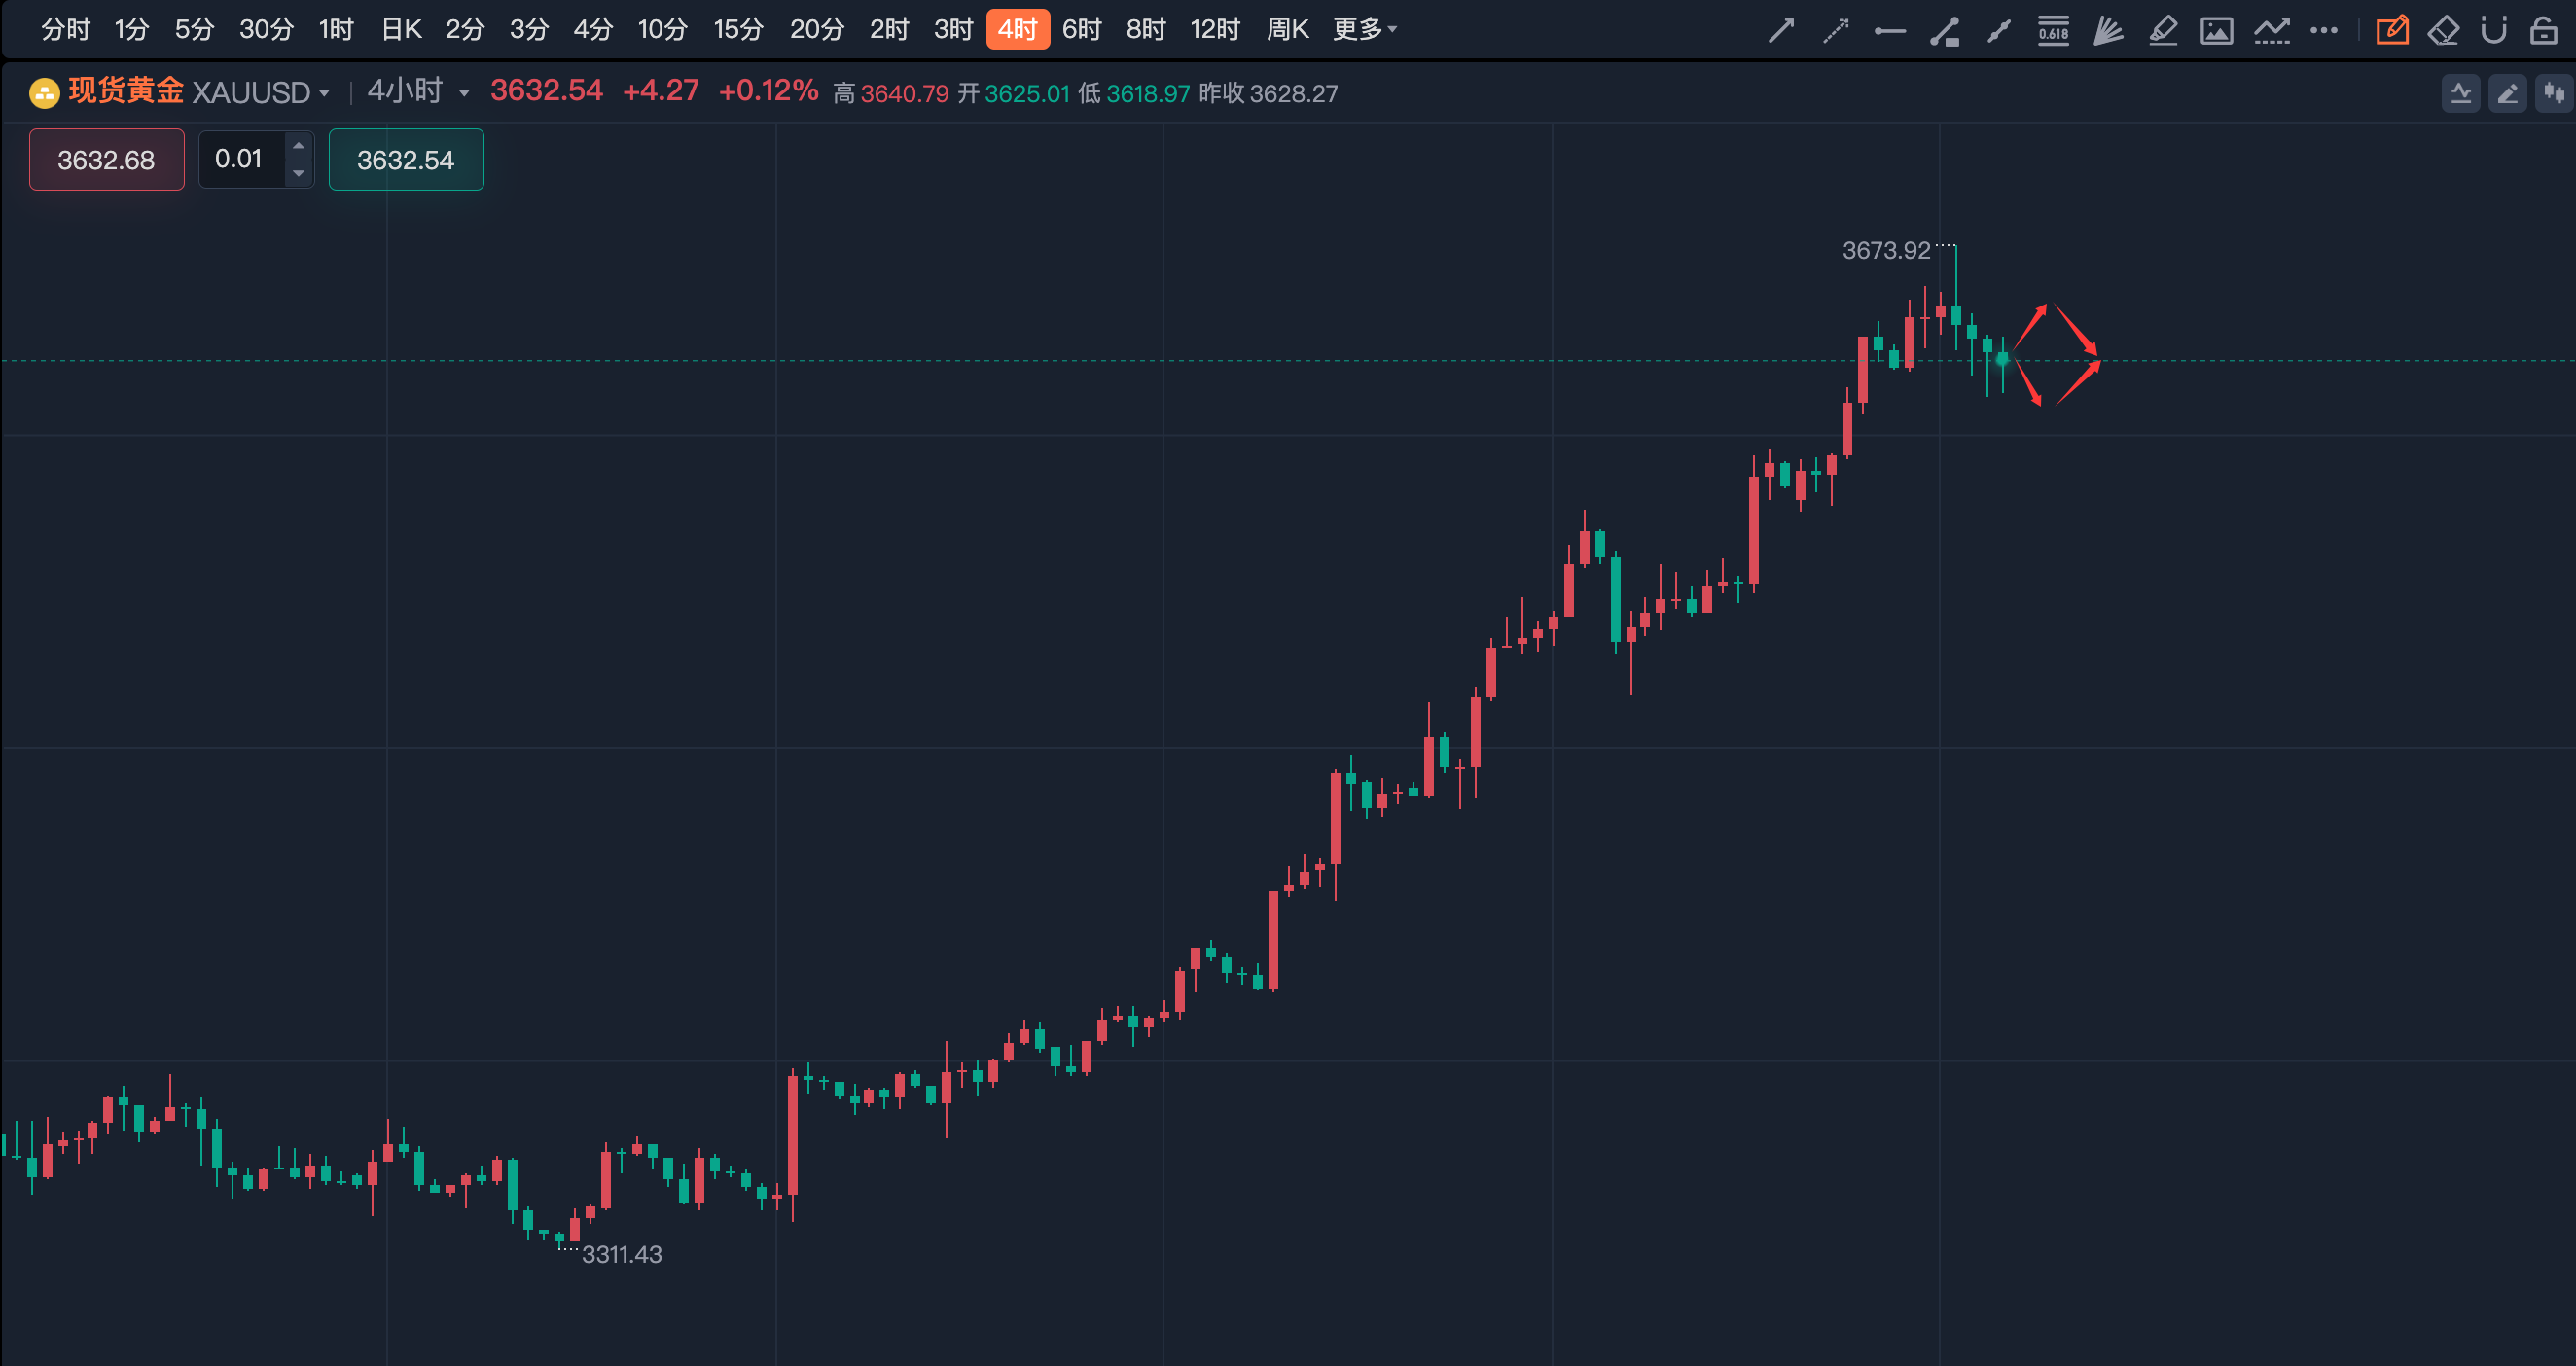This screenshot has width=2576, height=1366.
Task: Toggle the magnet snap mode
Action: click(2494, 30)
